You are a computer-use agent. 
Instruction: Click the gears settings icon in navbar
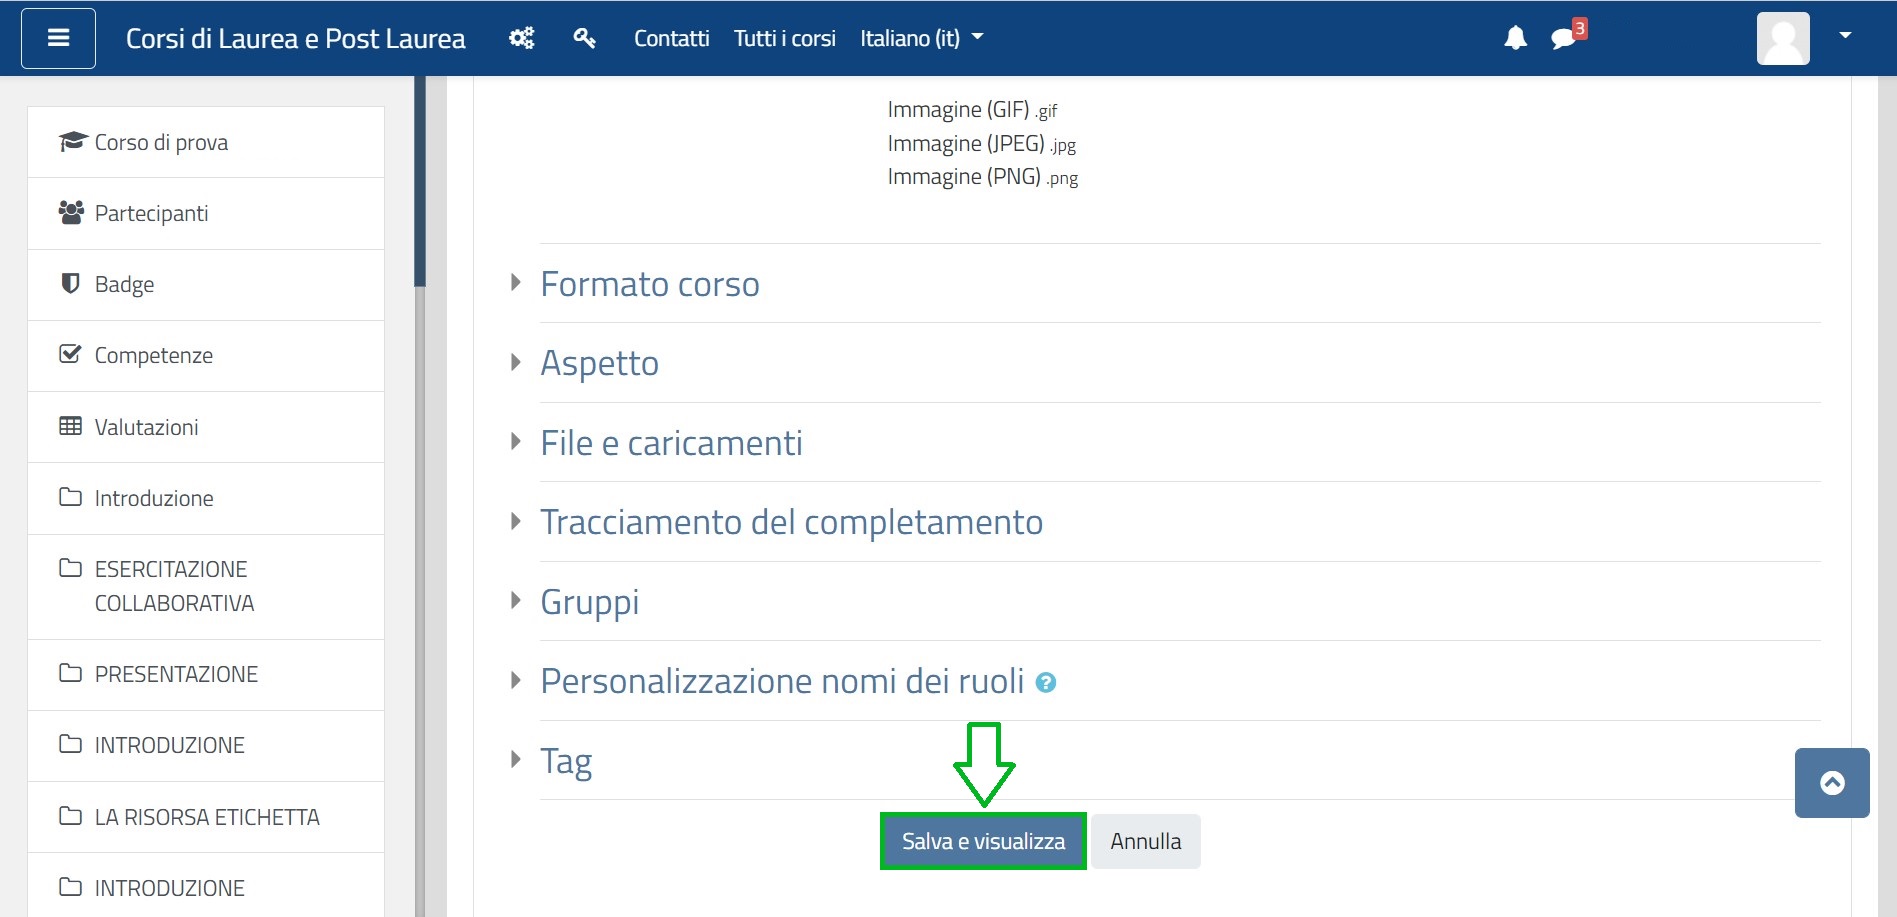click(521, 38)
